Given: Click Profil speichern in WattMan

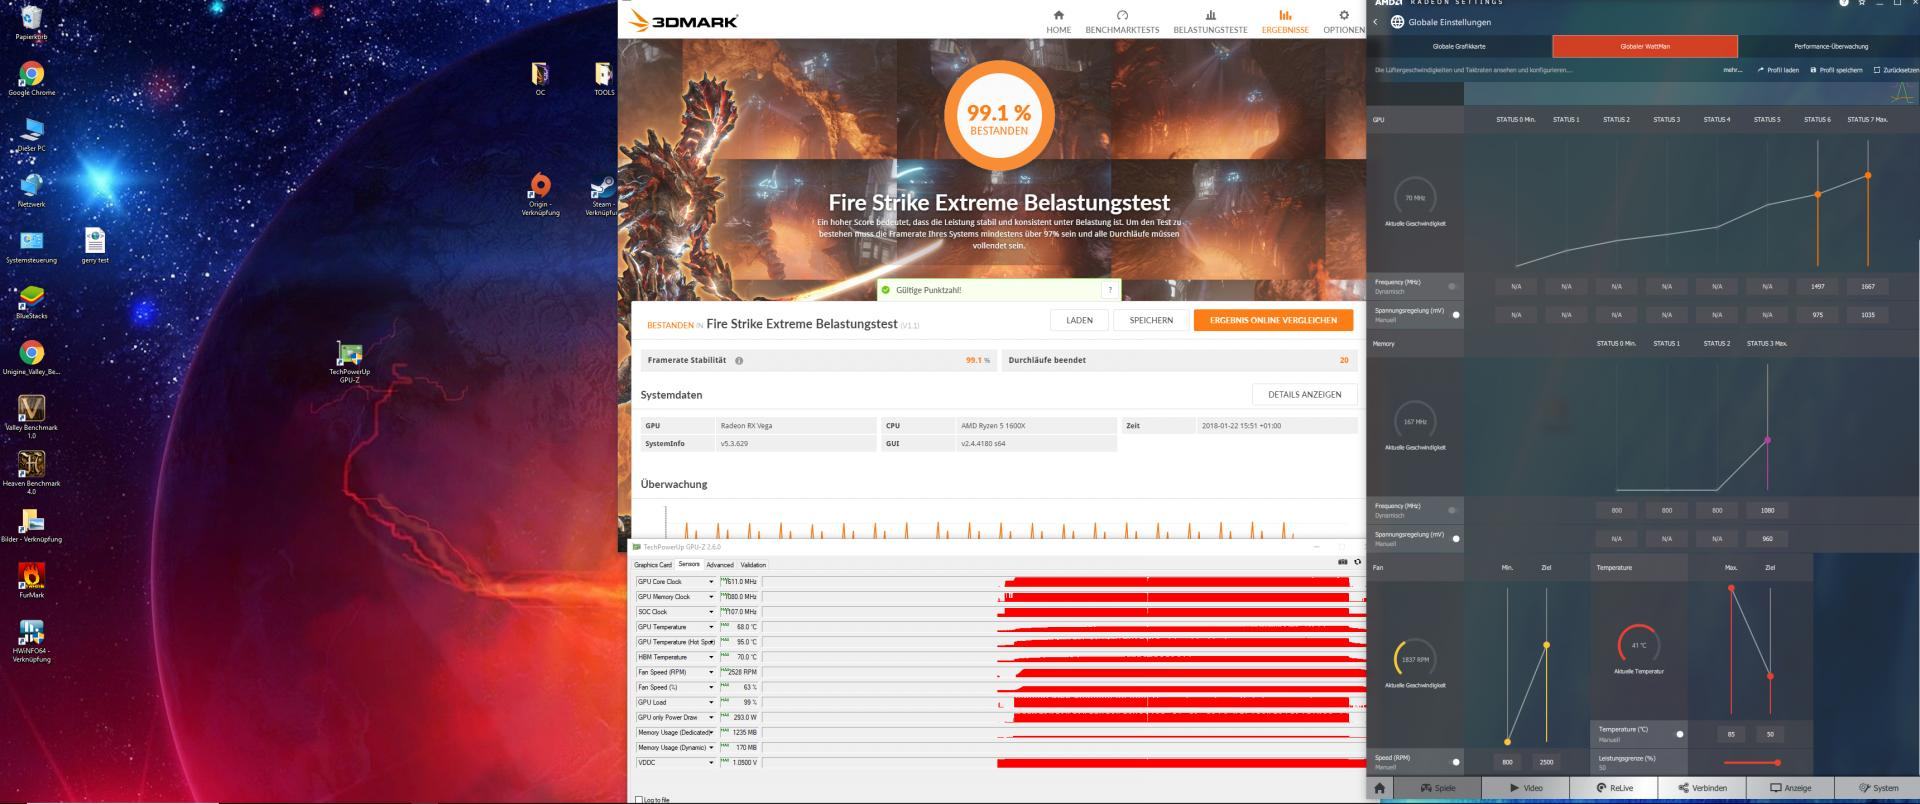Looking at the screenshot, I should point(1836,70).
